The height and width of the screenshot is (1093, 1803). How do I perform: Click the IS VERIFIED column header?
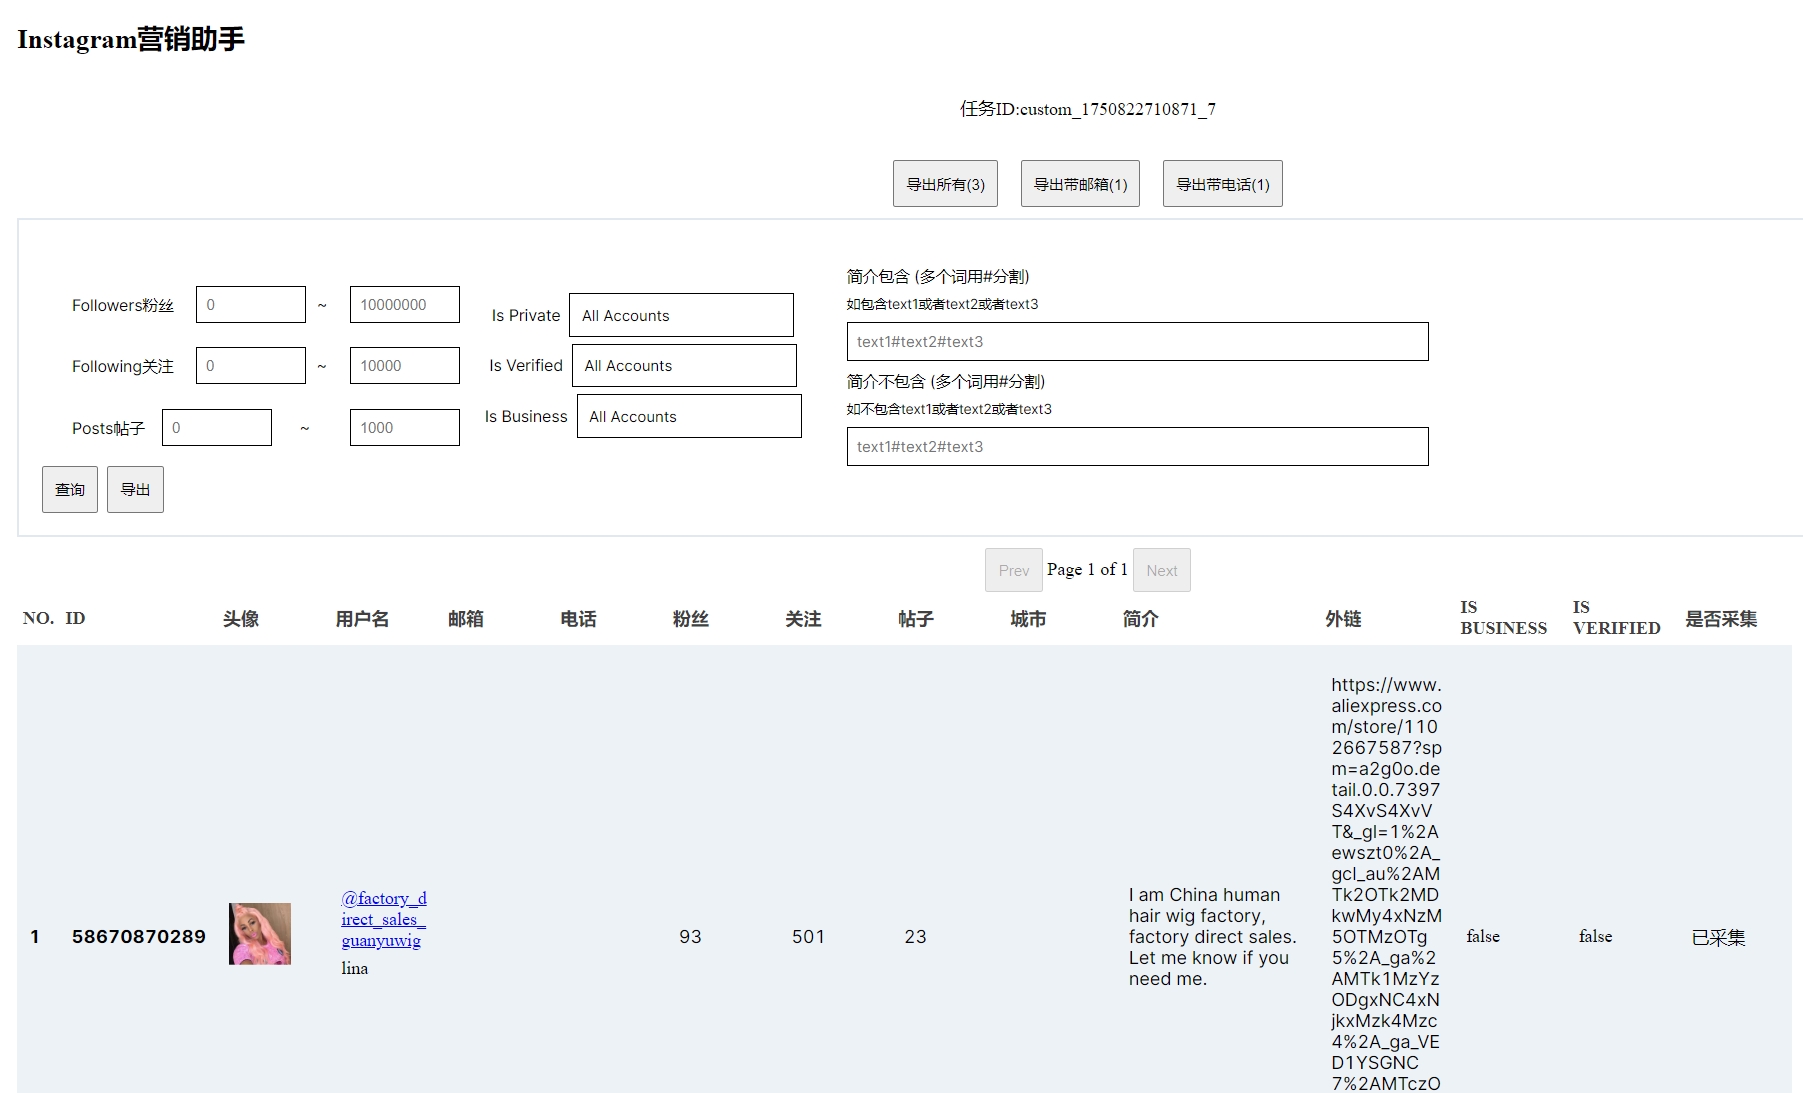tap(1616, 618)
